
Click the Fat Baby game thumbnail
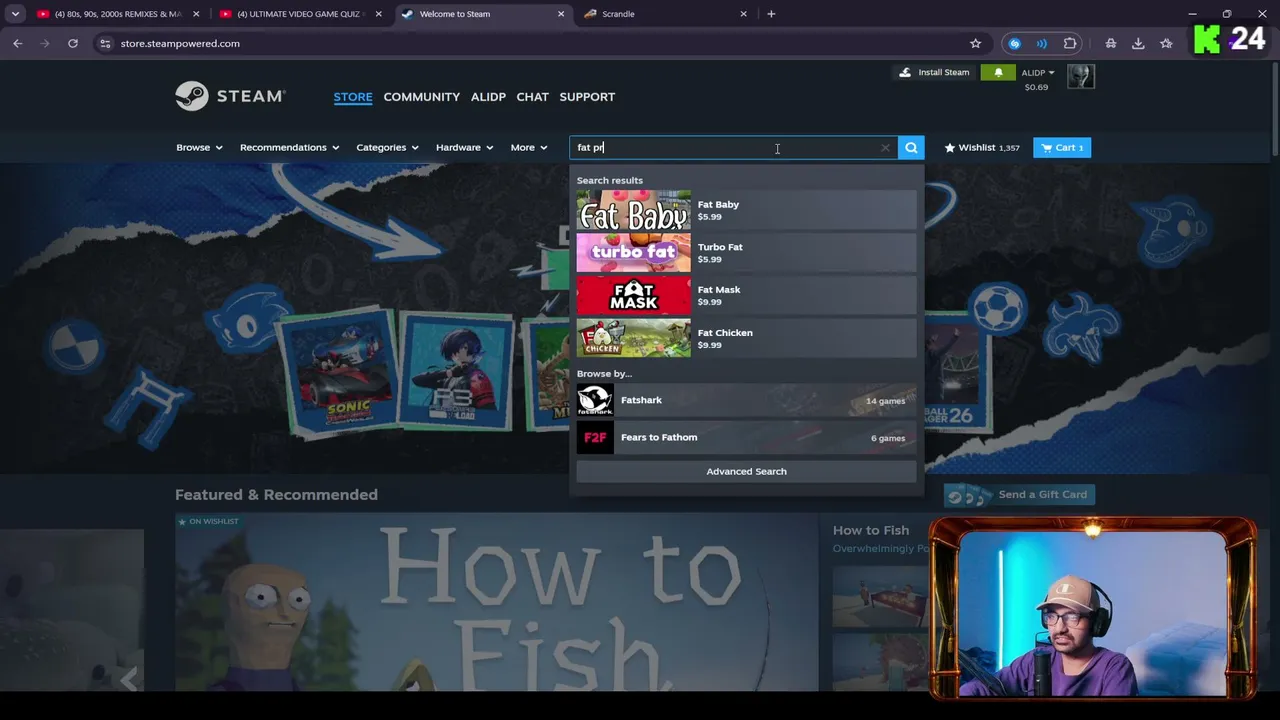[633, 210]
